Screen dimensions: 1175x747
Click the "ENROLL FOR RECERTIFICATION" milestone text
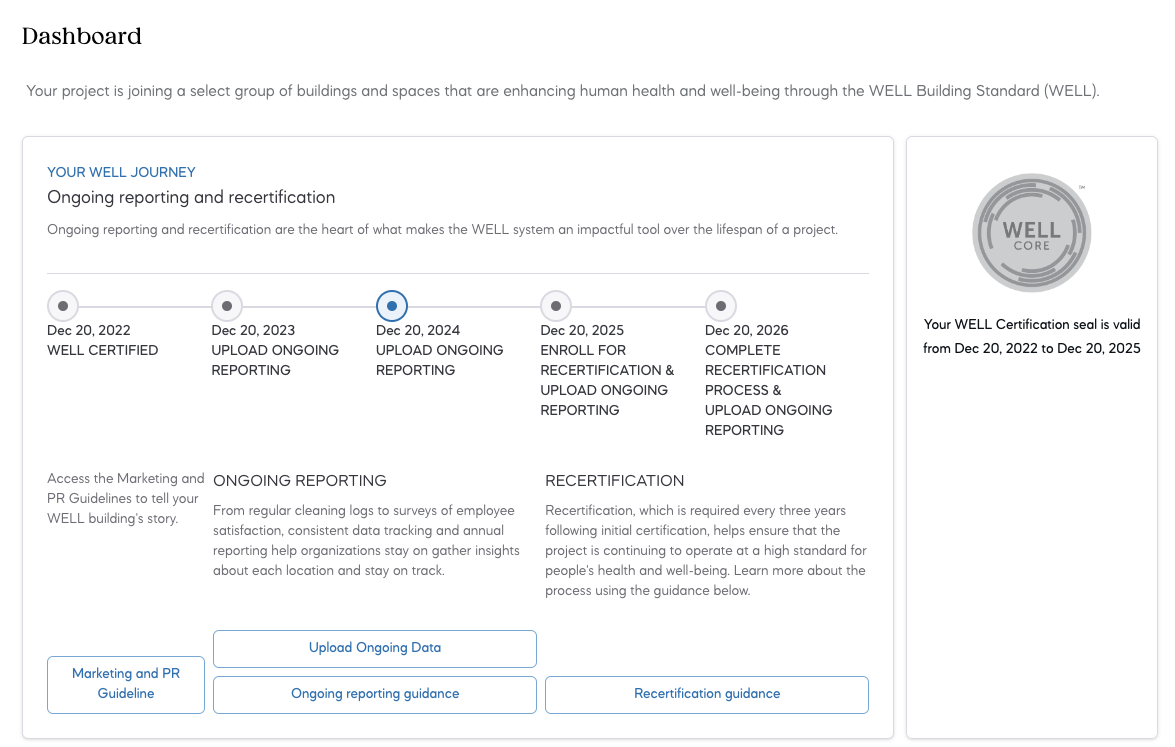point(607,380)
